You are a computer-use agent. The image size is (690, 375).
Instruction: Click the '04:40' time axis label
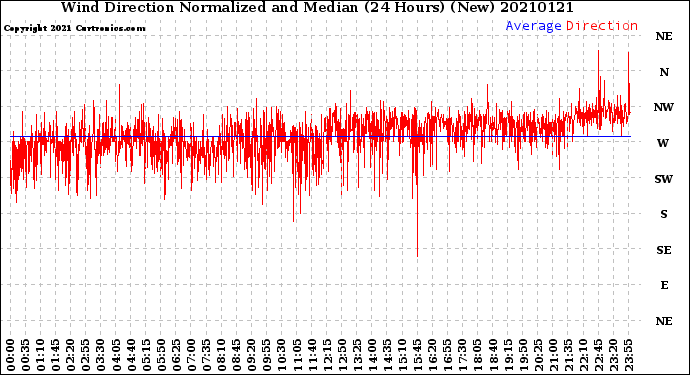point(131,356)
